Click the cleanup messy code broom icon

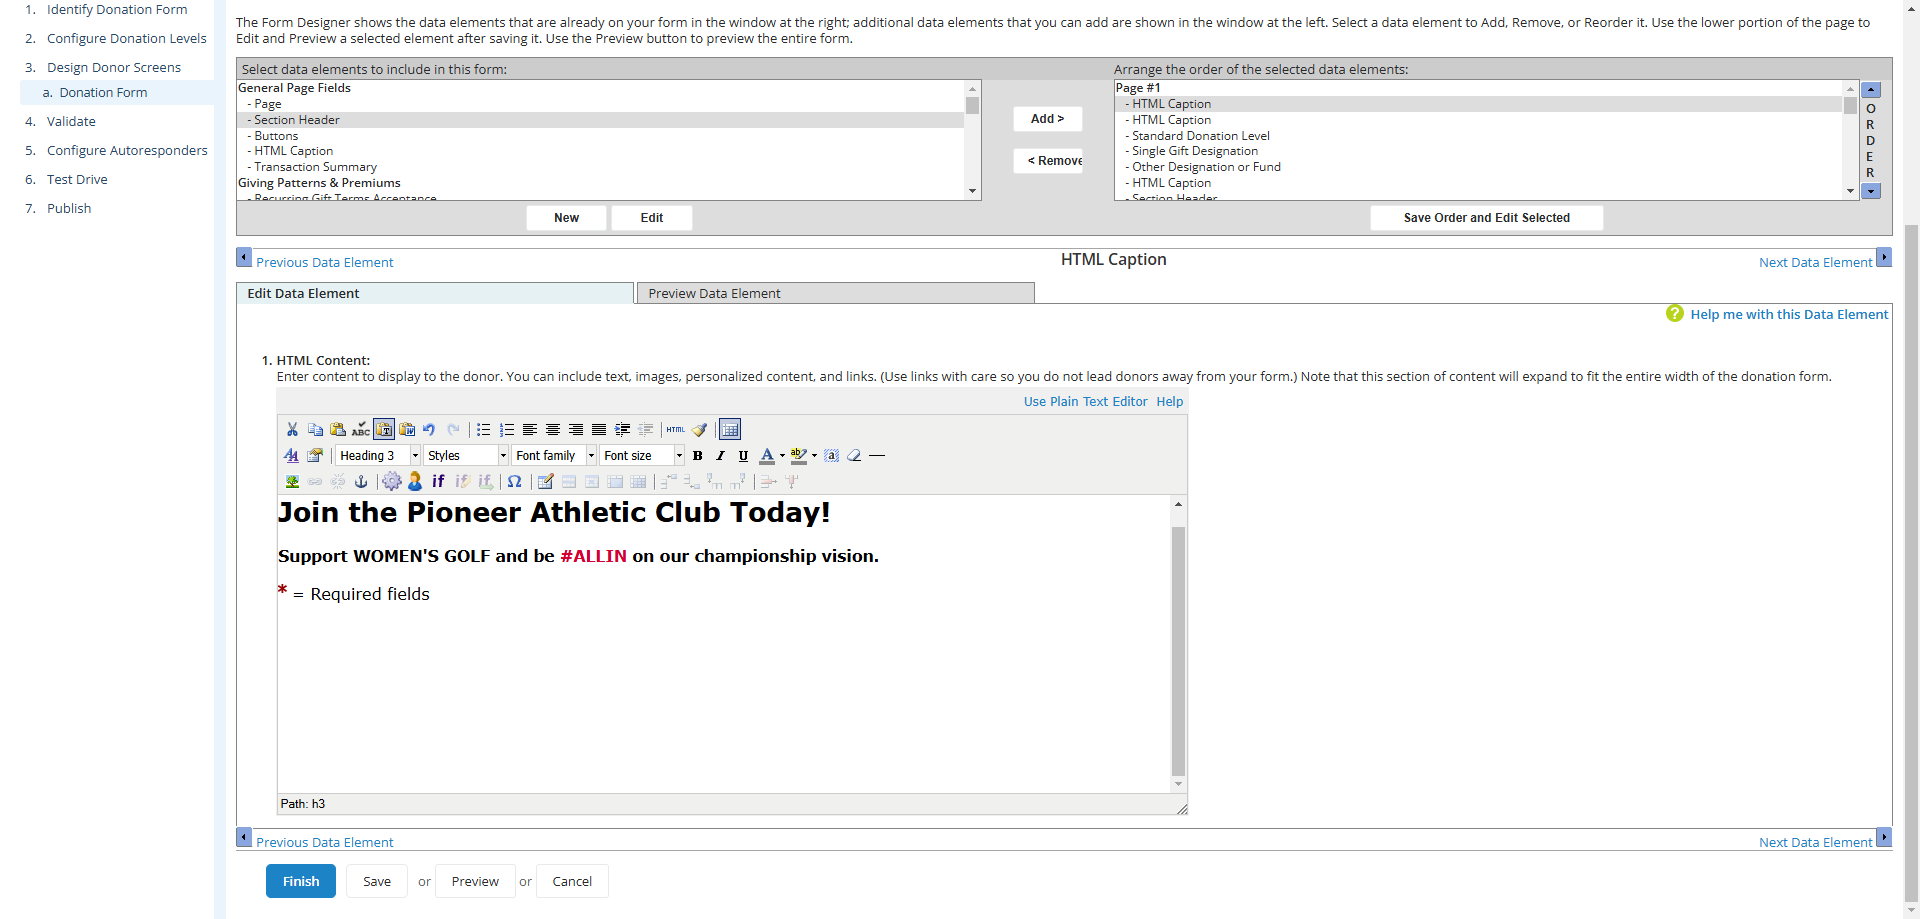699,429
